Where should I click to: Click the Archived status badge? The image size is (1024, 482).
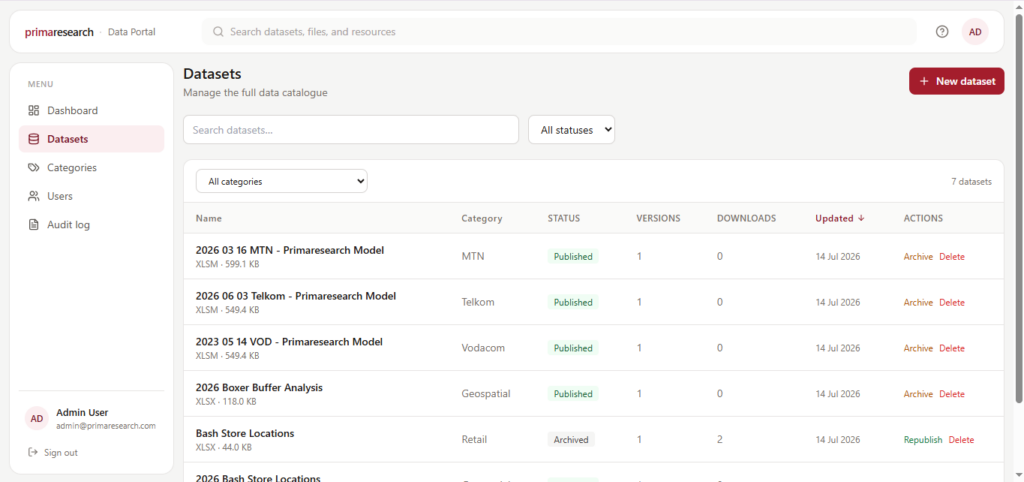(x=571, y=440)
